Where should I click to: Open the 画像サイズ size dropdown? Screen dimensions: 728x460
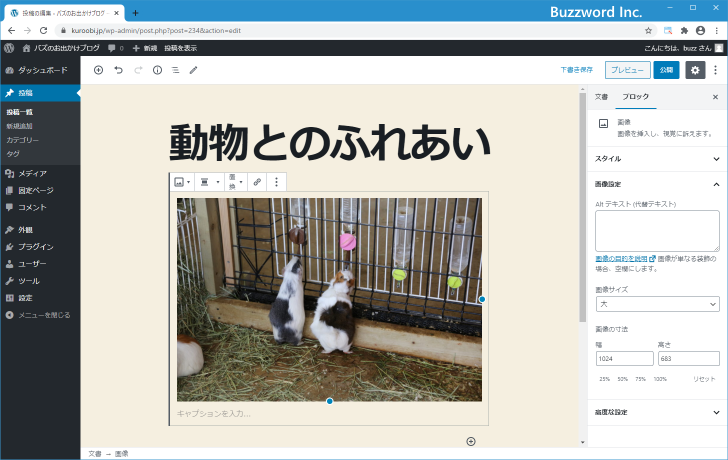tap(657, 304)
